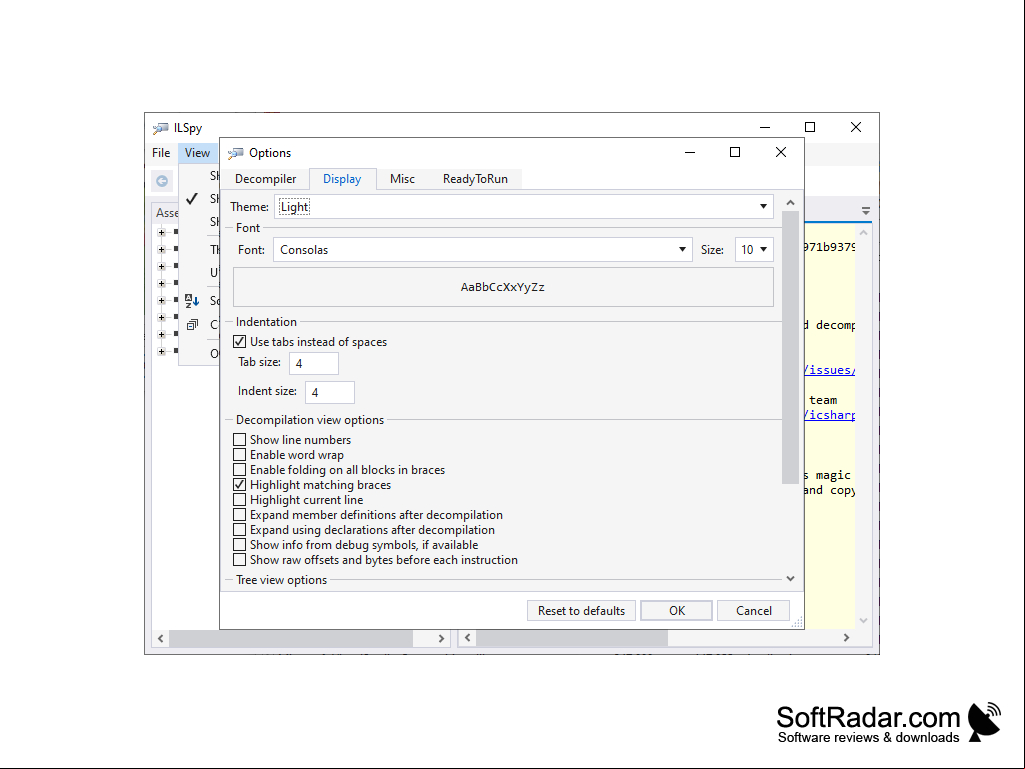The height and width of the screenshot is (769, 1025).
Task: Close the ILSpy main window
Action: (x=856, y=127)
